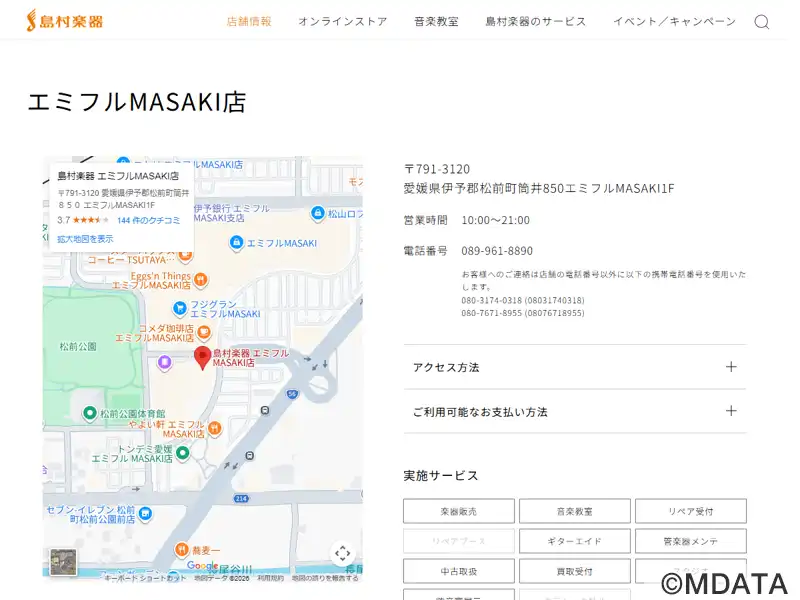Image resolution: width=800 pixels, height=600 pixels.
Task: Click the phone number 089-961-8890
Action: click(497, 251)
